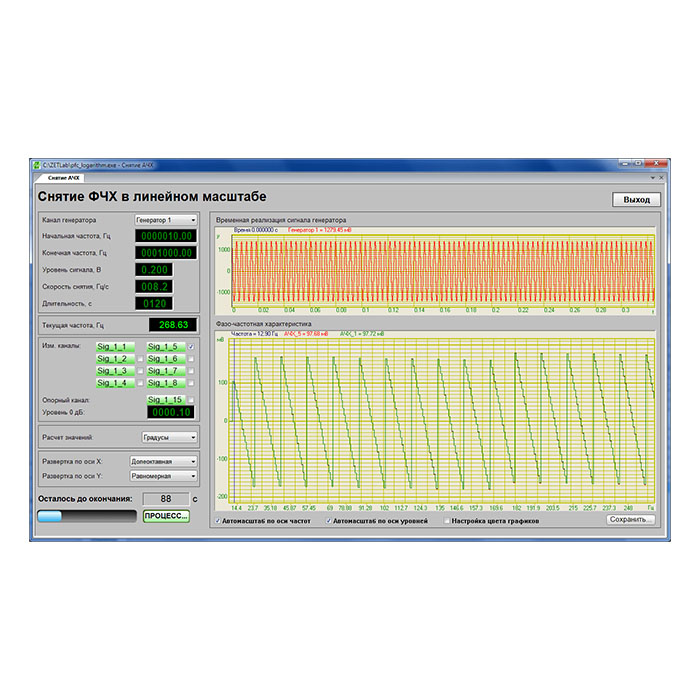Image resolution: width=700 pixels, height=700 pixels.
Task: Enable Настройка цвета графиков checkbox
Action: (447, 521)
